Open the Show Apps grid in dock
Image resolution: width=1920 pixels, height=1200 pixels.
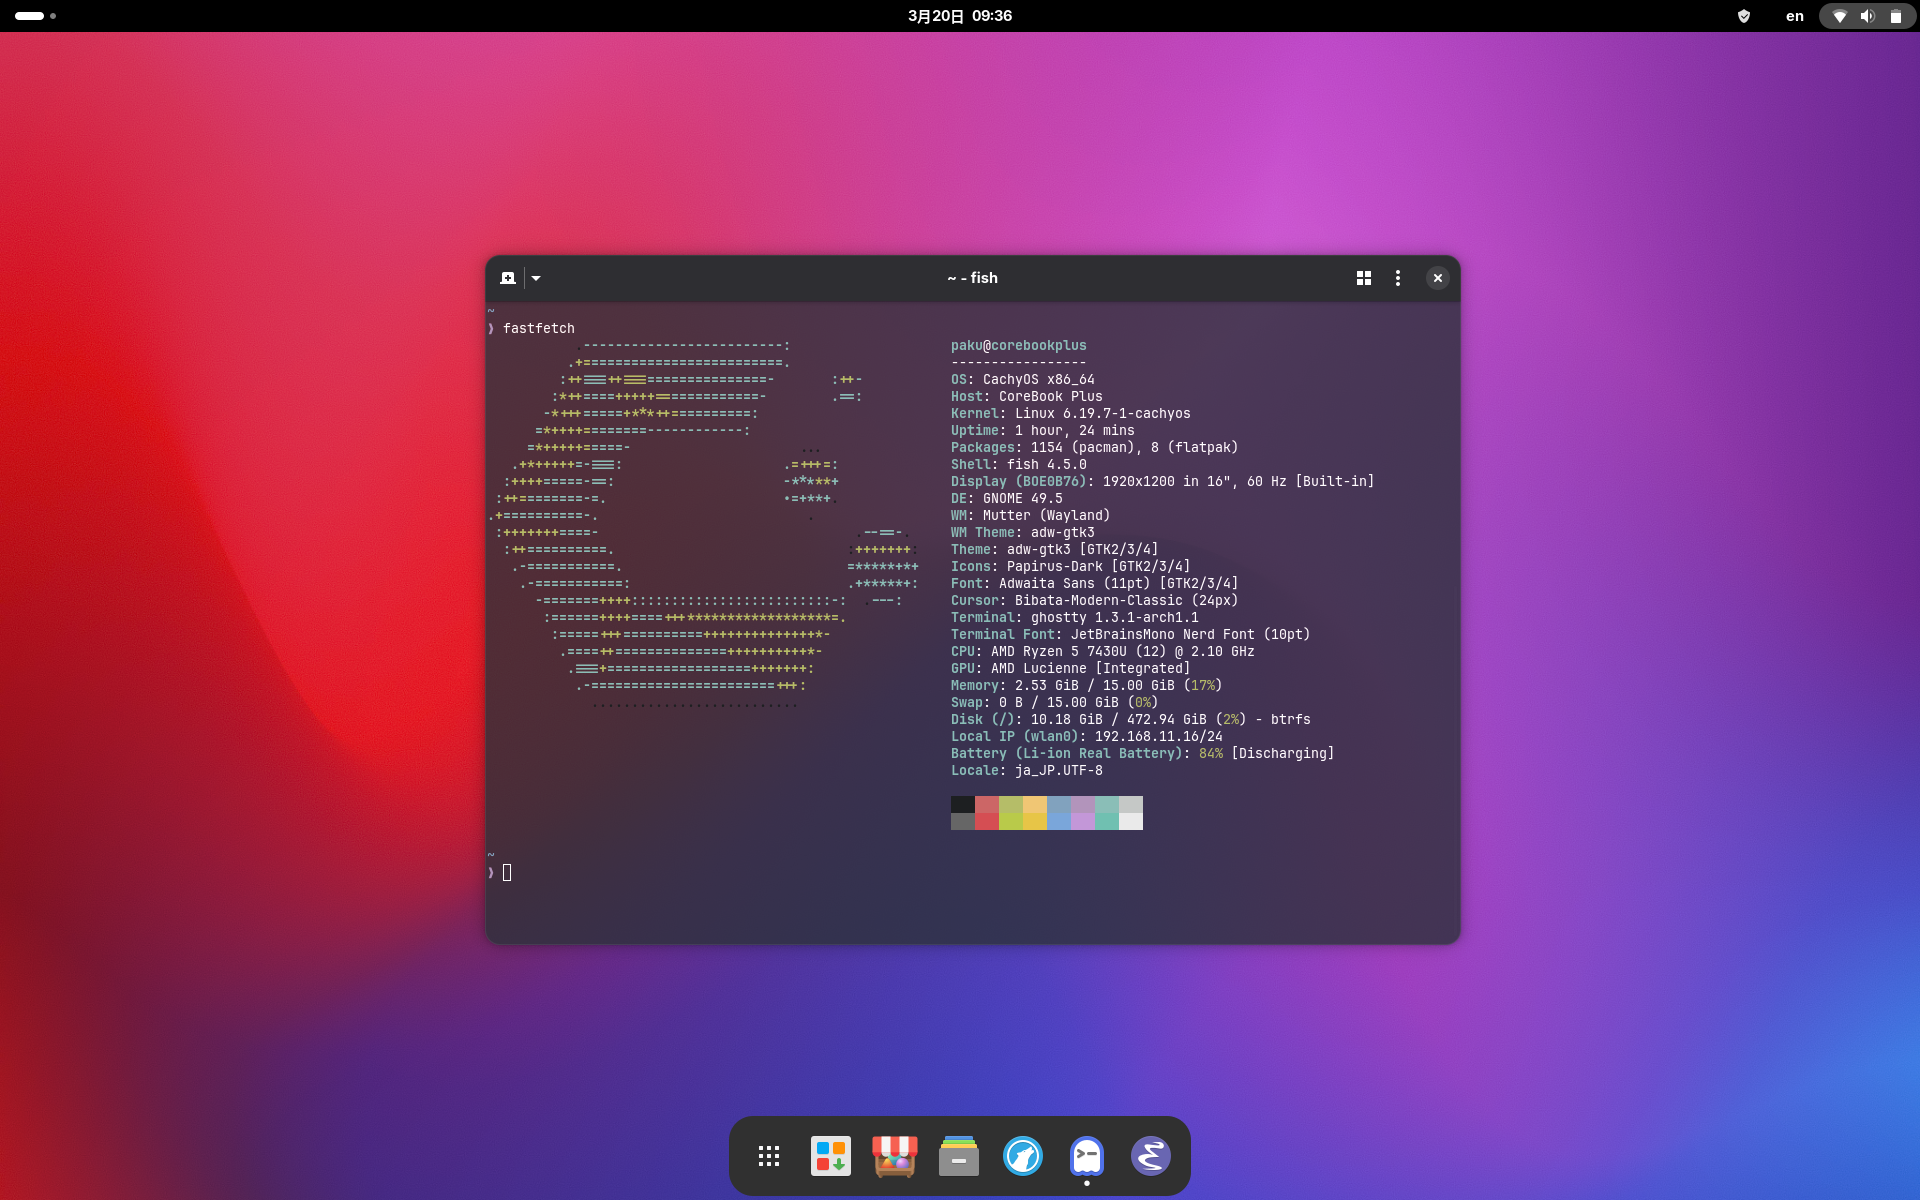(x=768, y=1156)
